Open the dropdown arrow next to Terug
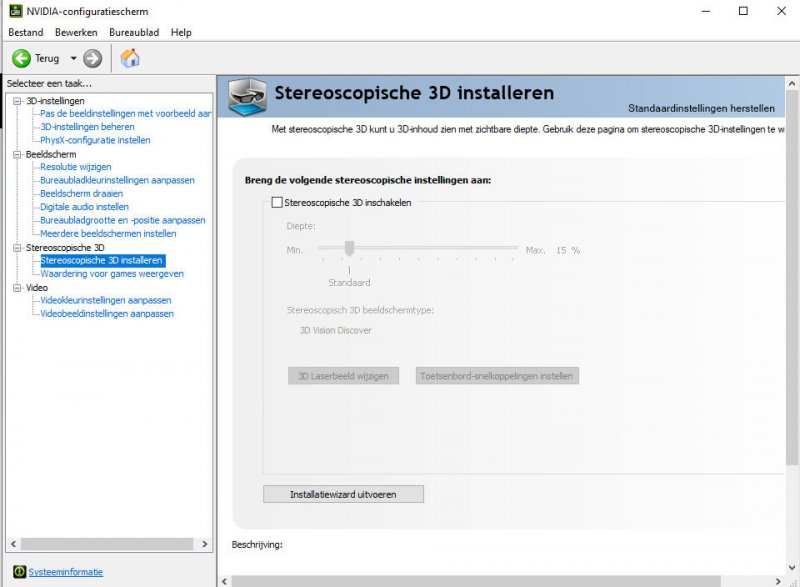 click(x=73, y=59)
